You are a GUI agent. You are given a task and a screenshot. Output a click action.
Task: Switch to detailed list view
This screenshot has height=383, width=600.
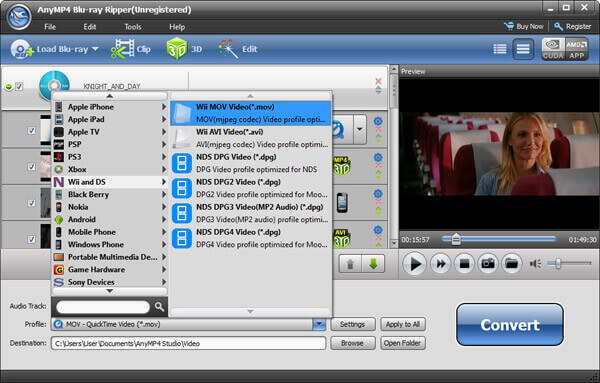click(x=500, y=49)
